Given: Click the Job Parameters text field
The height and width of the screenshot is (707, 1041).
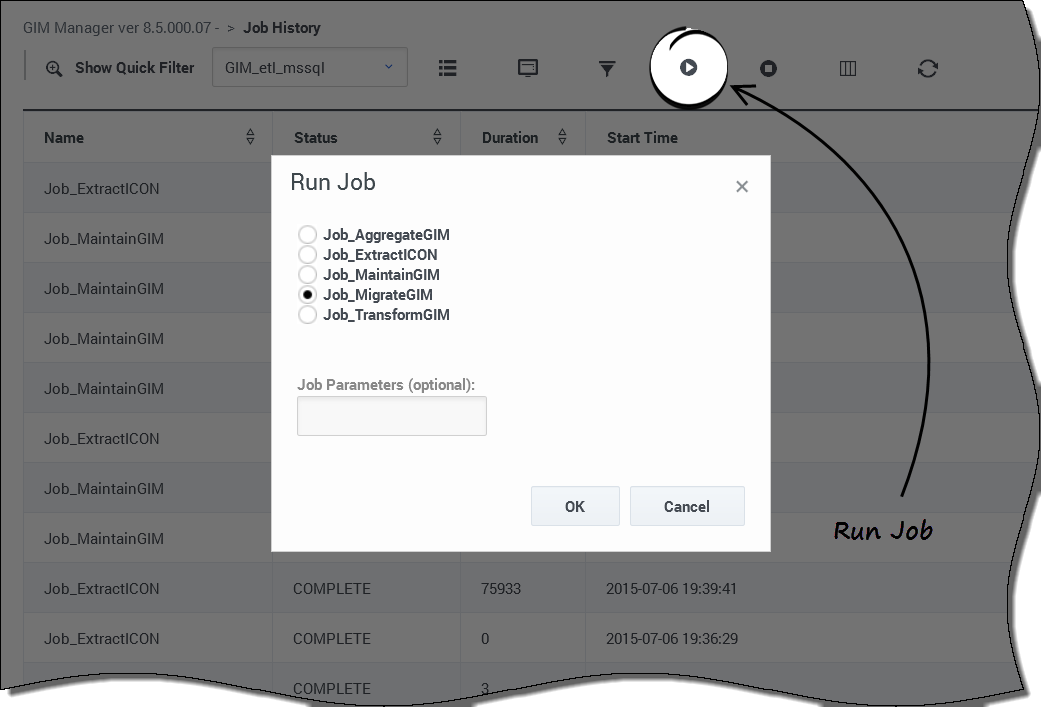Looking at the screenshot, I should [x=392, y=416].
